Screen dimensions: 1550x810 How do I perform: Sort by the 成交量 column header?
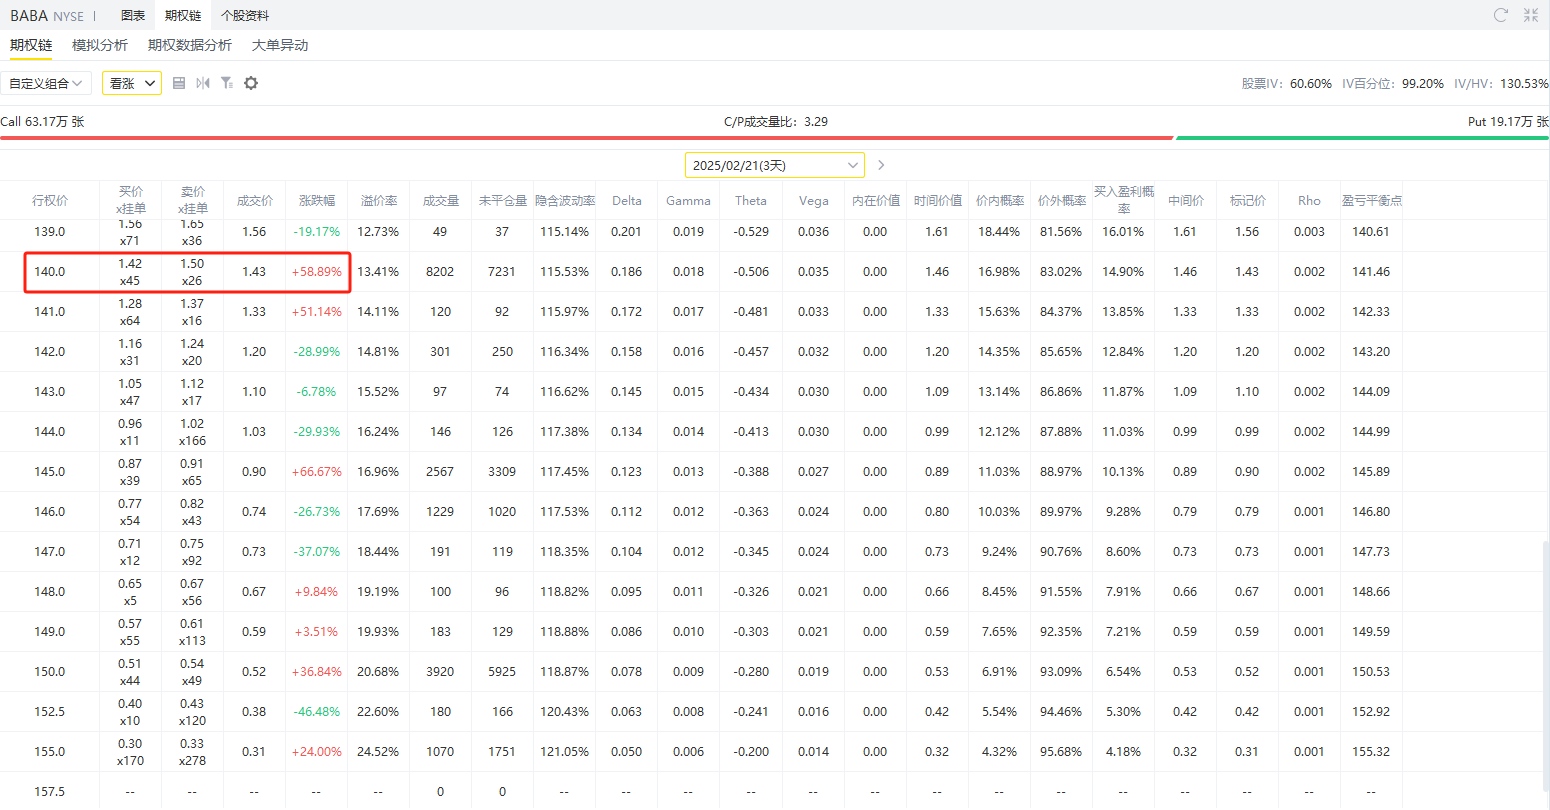click(x=440, y=201)
